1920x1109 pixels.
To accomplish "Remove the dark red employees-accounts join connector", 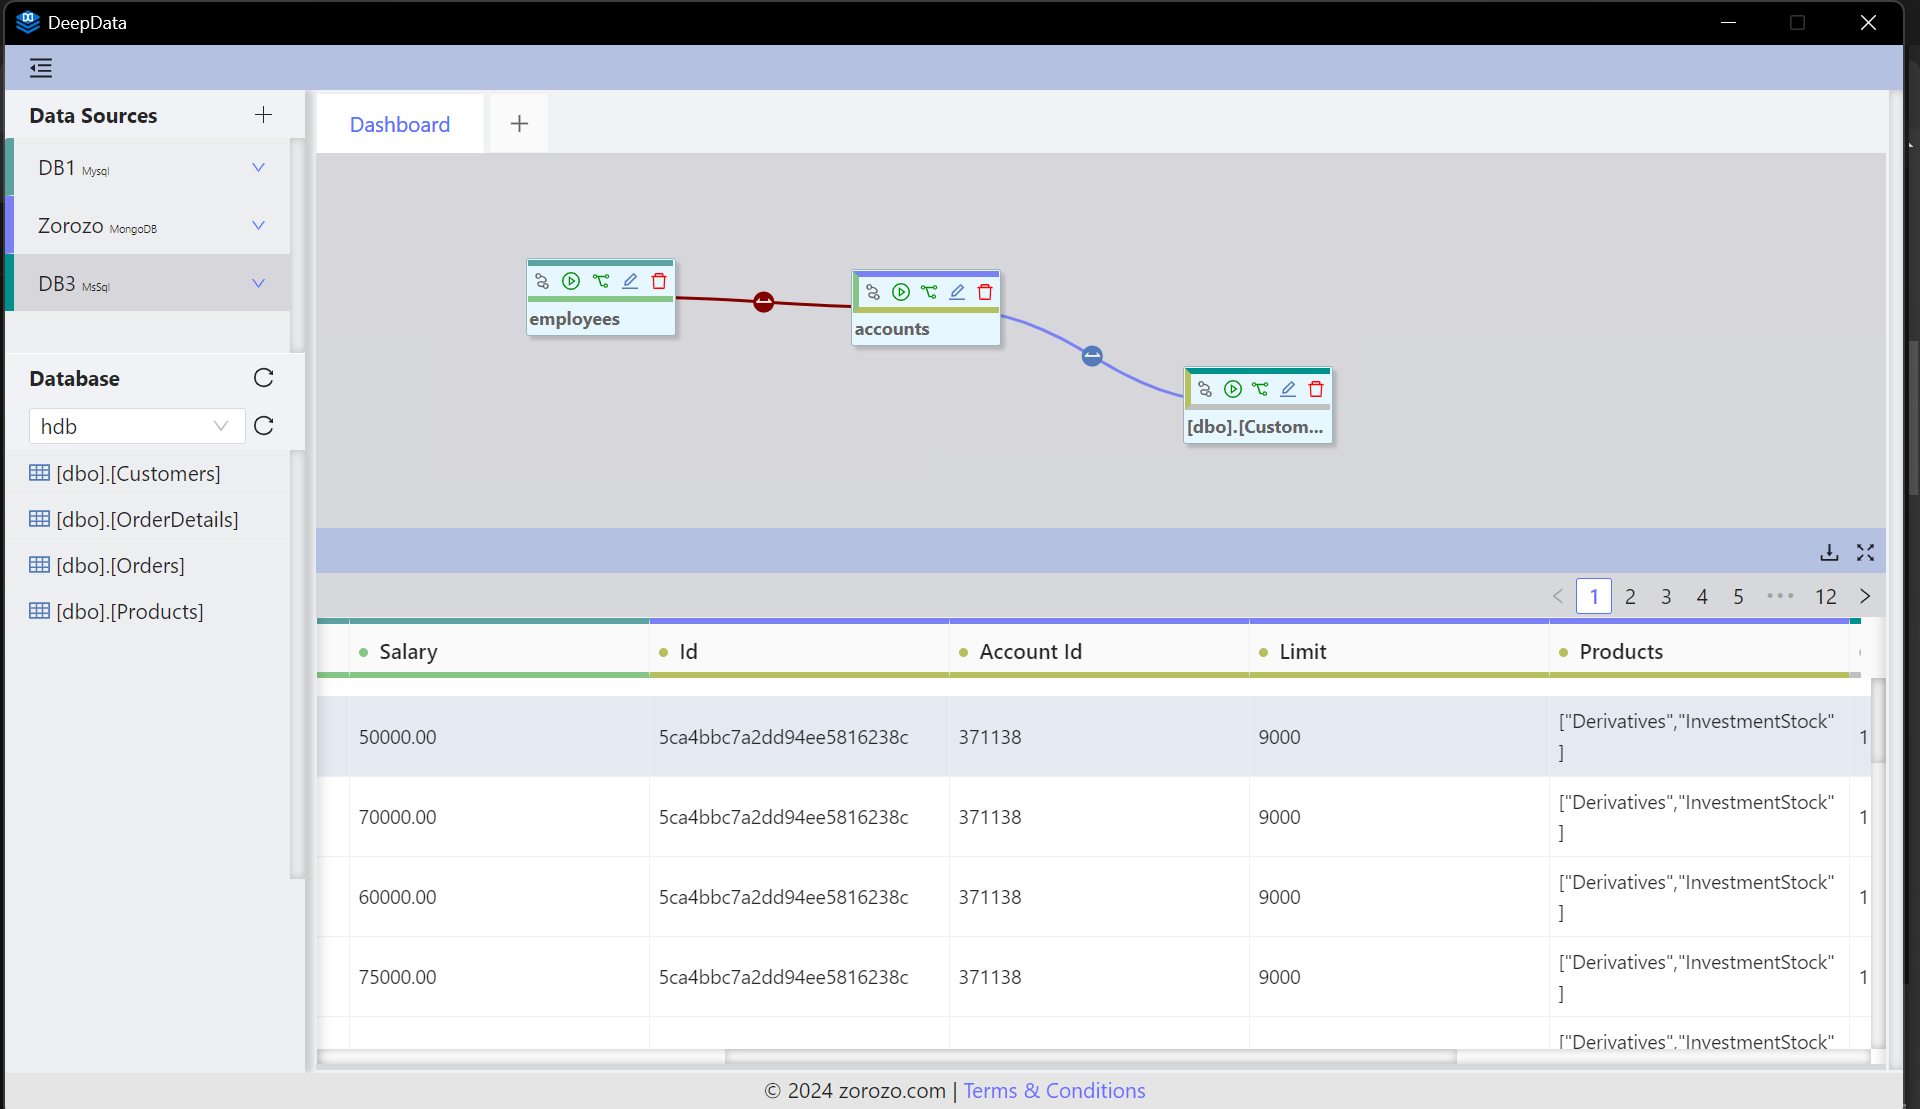I will pos(763,301).
